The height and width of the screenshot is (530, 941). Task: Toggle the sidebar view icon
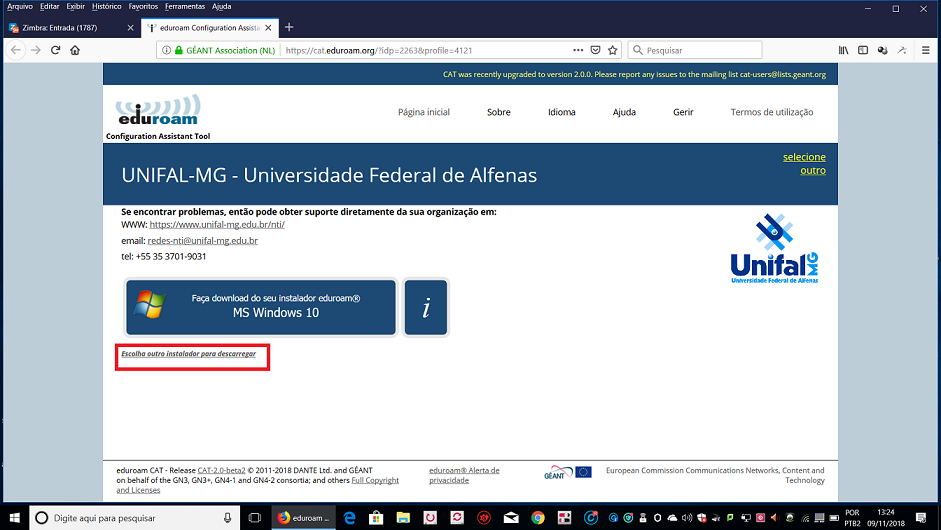point(863,50)
